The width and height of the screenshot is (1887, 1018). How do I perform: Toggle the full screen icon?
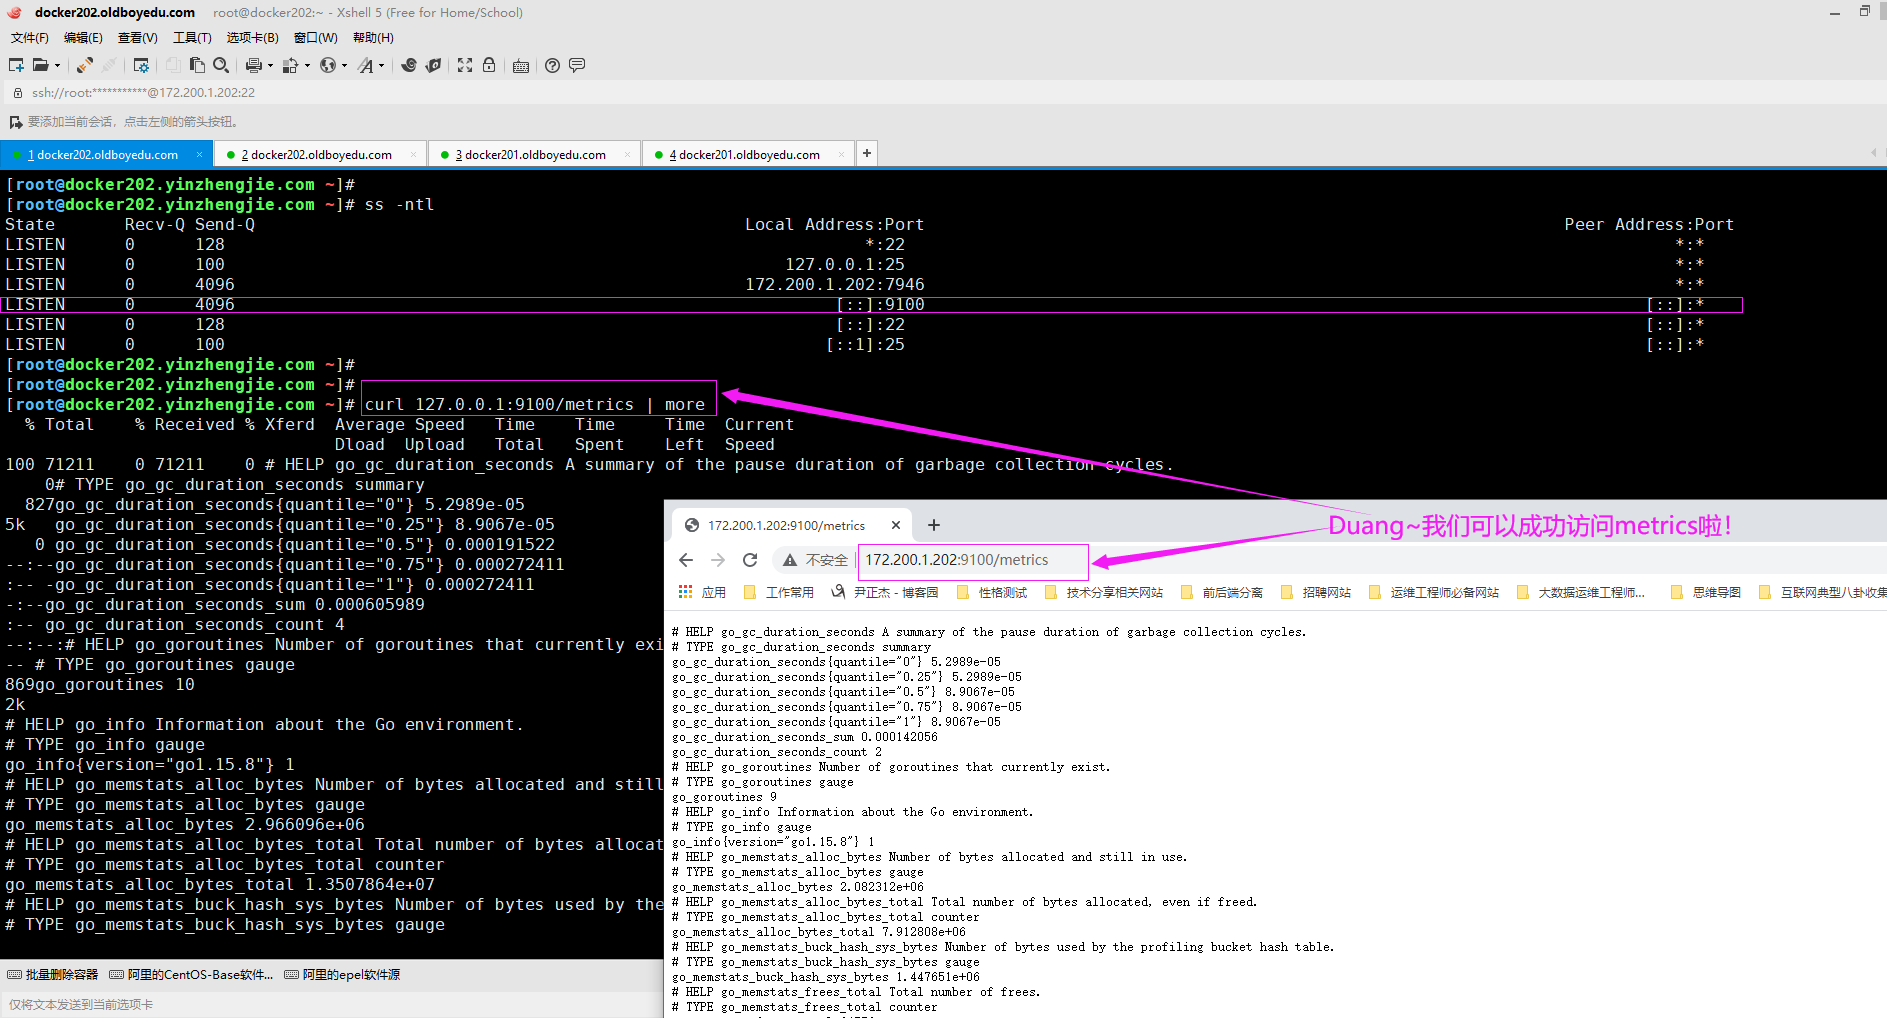465,65
